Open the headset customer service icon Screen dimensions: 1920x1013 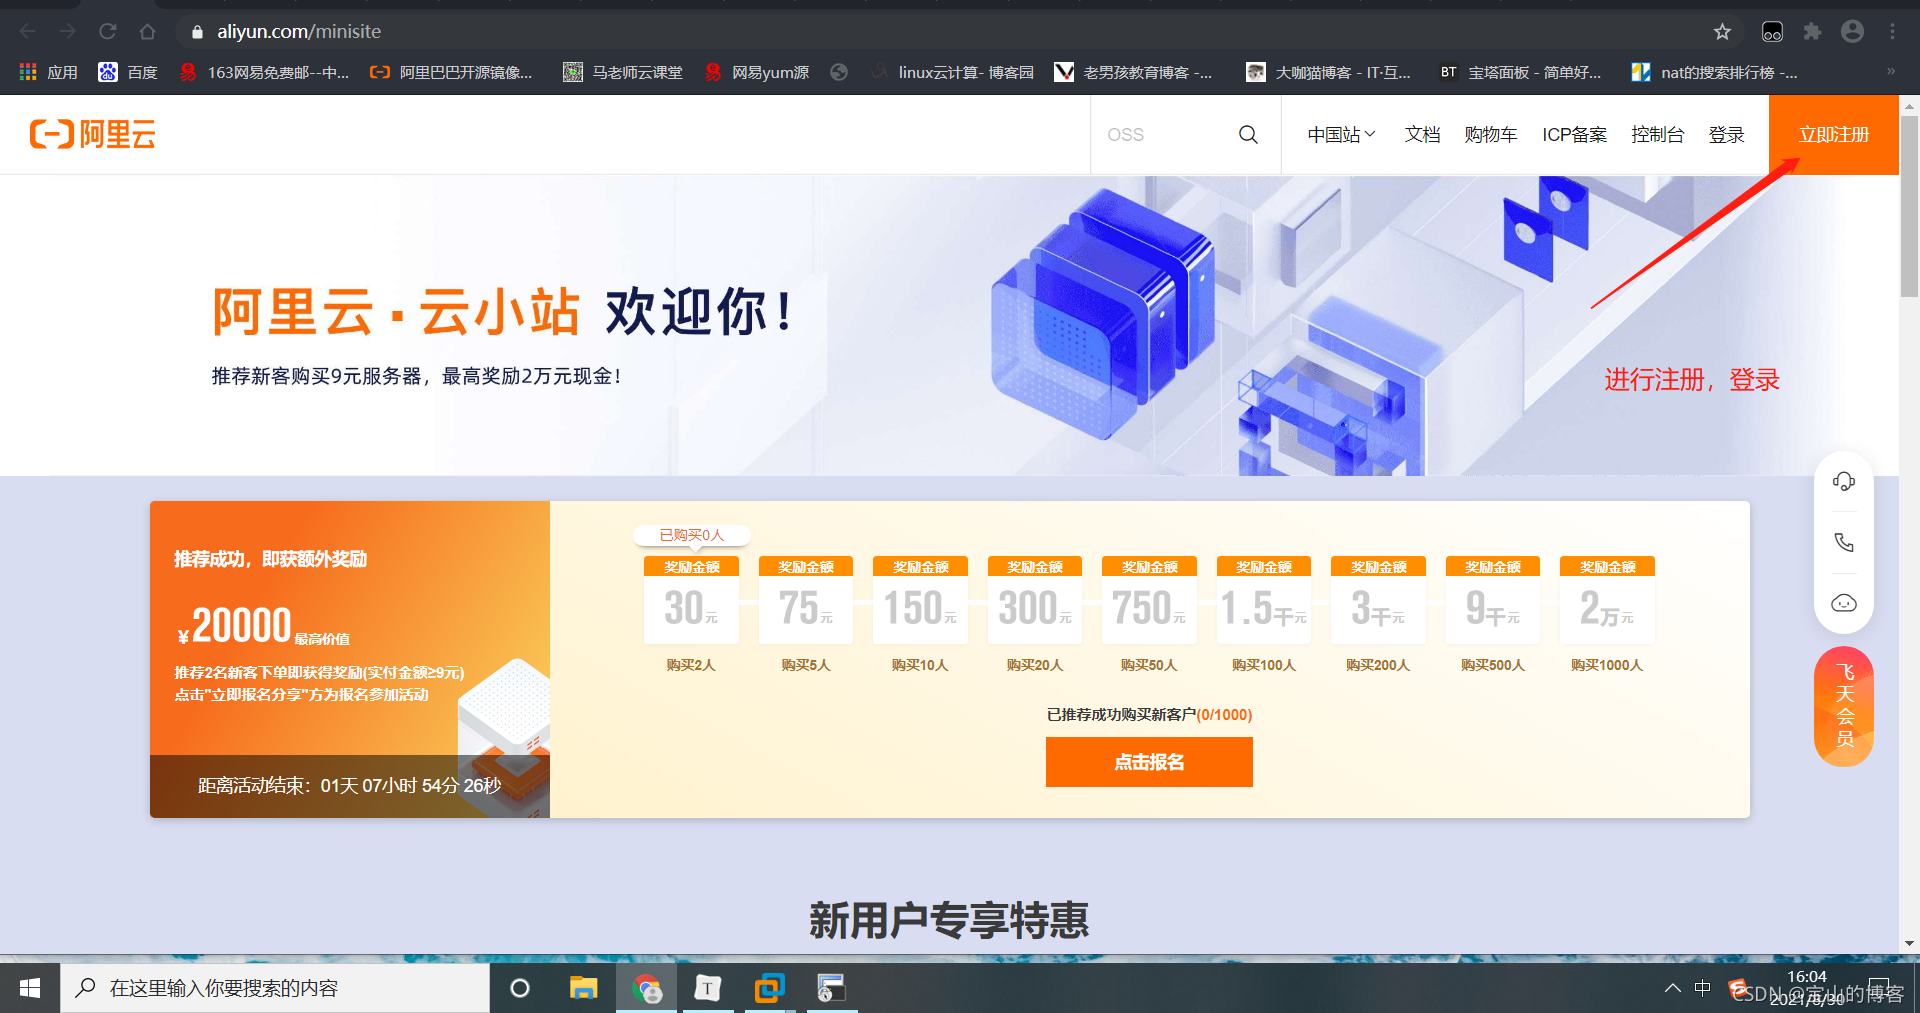coord(1843,482)
